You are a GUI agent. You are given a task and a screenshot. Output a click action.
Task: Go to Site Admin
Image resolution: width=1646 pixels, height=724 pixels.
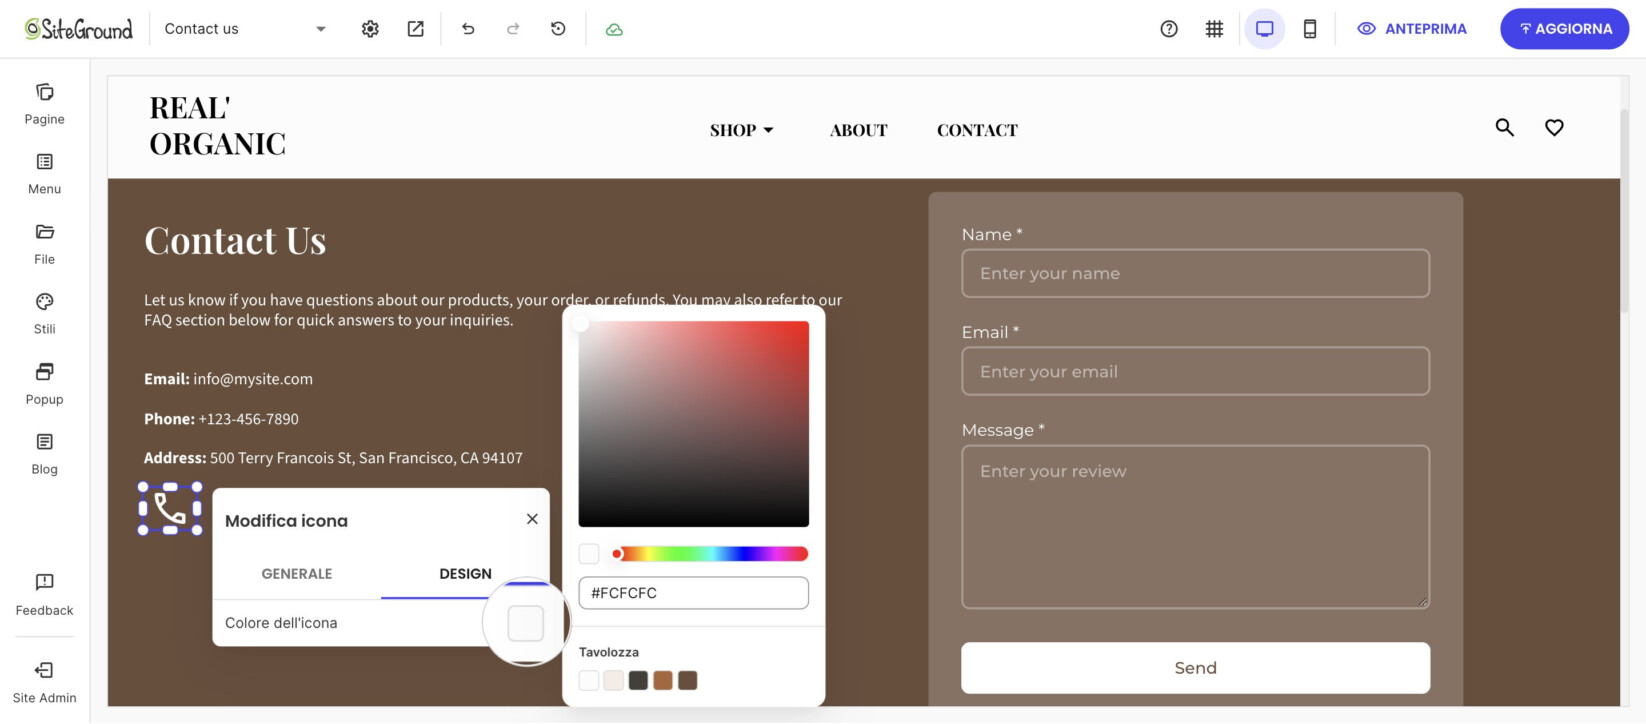pos(44,683)
